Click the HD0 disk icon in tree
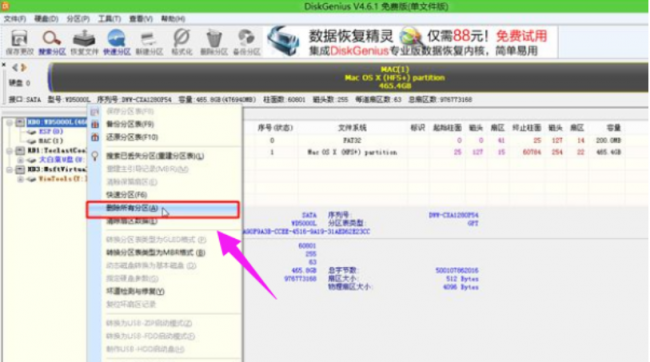 click(x=20, y=122)
